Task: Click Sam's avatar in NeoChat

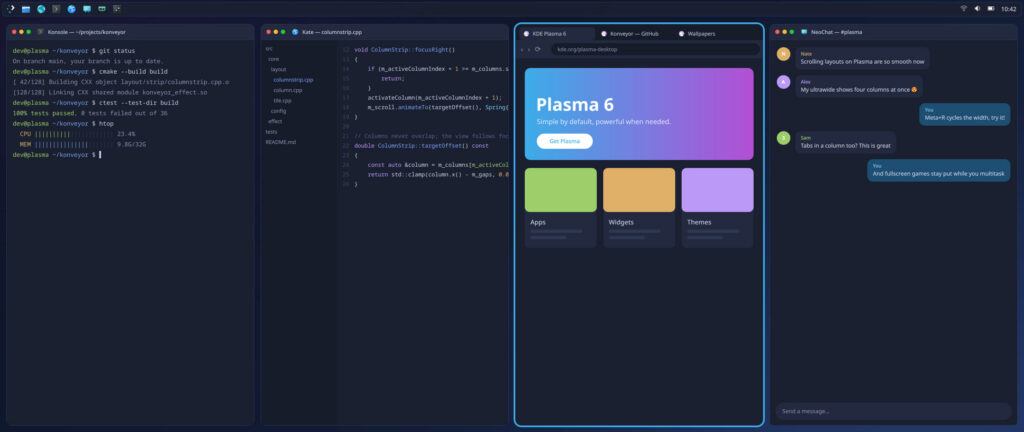Action: (x=784, y=138)
